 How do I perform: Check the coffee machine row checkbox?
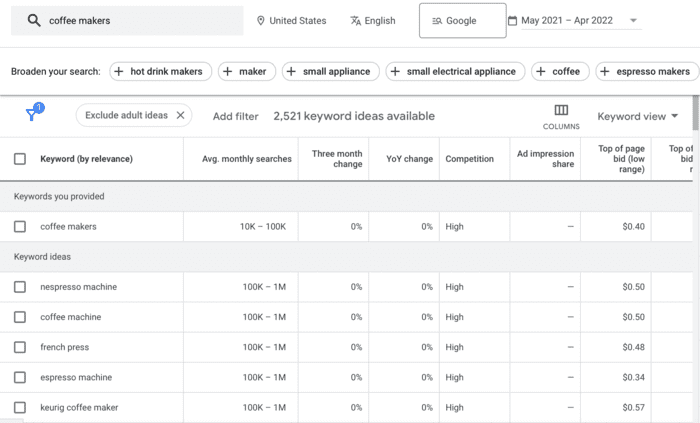pos(20,317)
